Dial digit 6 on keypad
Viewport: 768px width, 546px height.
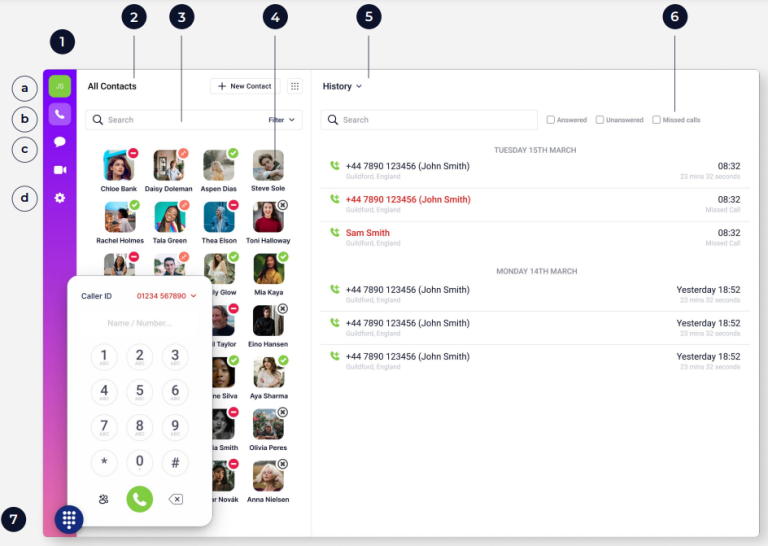175,392
